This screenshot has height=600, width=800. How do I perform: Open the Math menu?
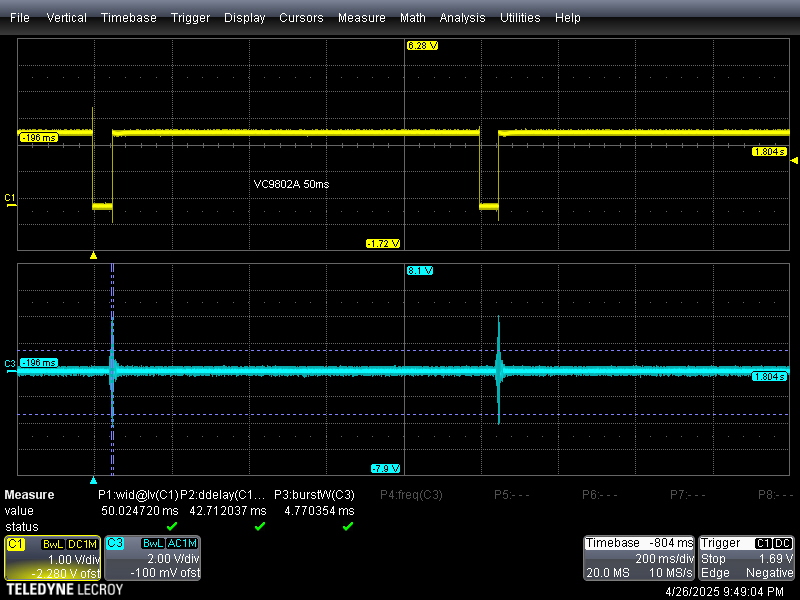click(x=413, y=18)
